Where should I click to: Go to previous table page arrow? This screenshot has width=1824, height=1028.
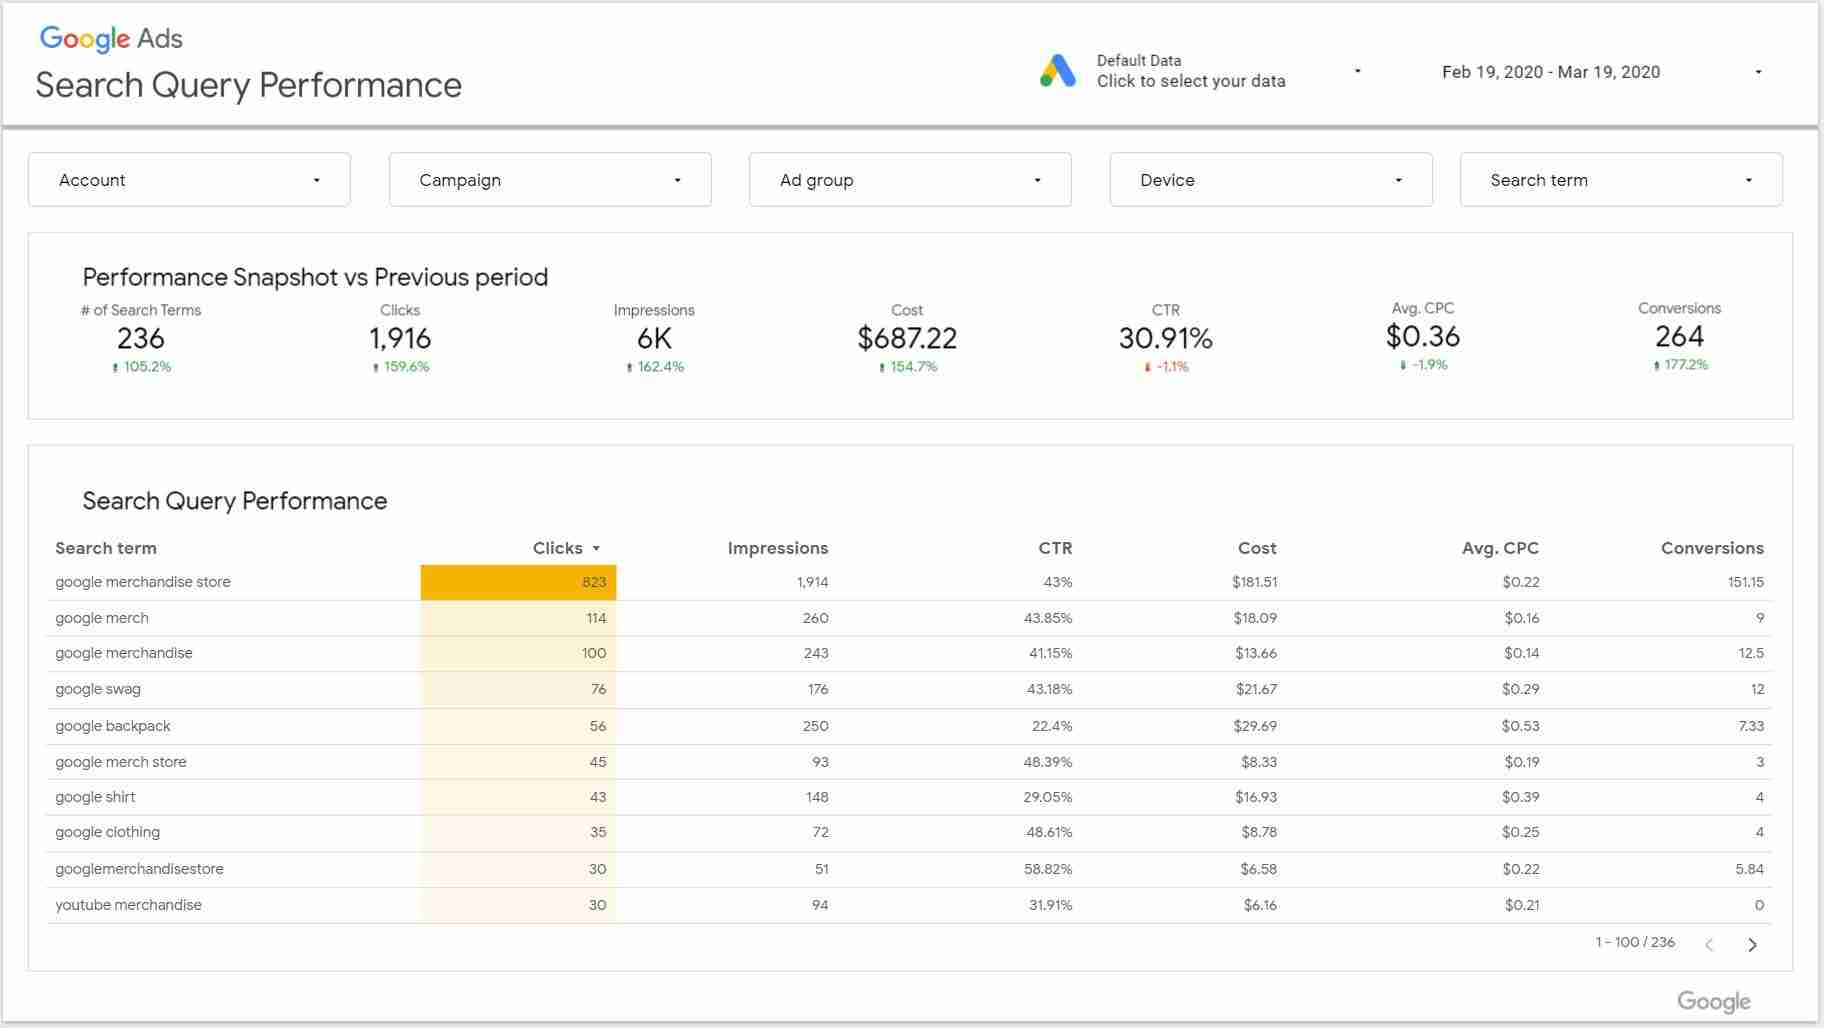click(1709, 944)
